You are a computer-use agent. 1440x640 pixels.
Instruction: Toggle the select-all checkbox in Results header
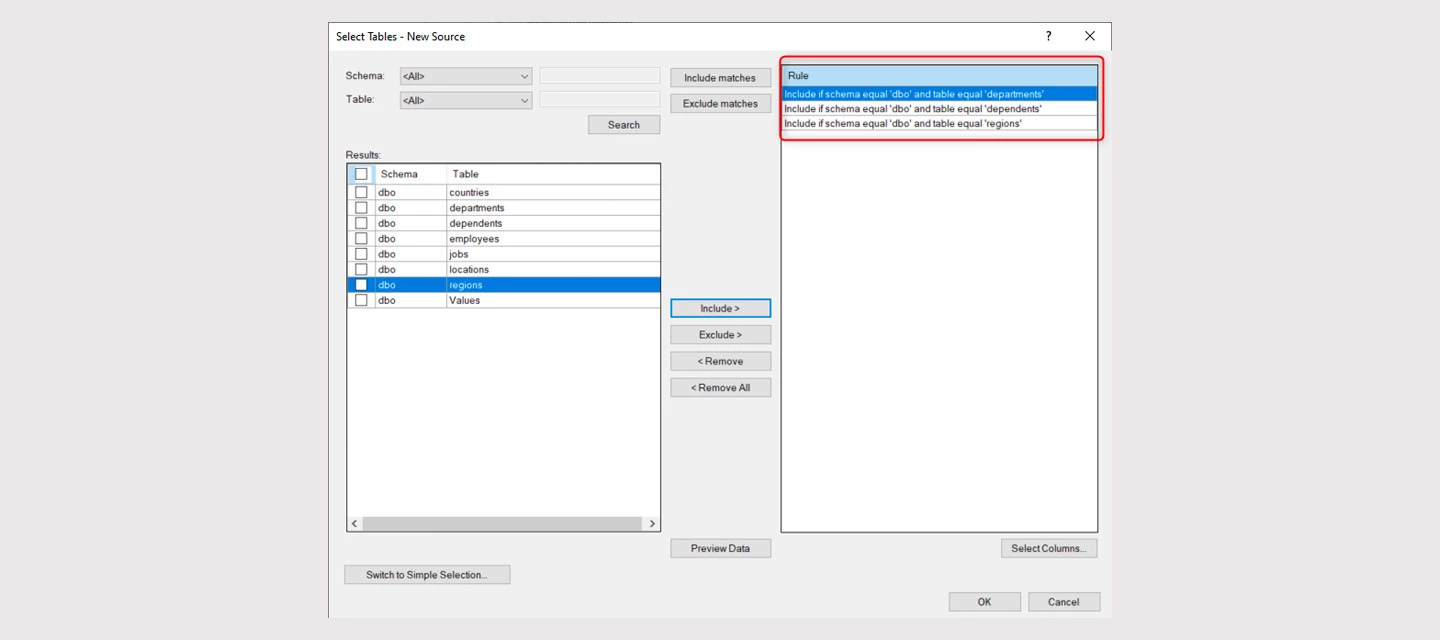tap(361, 174)
